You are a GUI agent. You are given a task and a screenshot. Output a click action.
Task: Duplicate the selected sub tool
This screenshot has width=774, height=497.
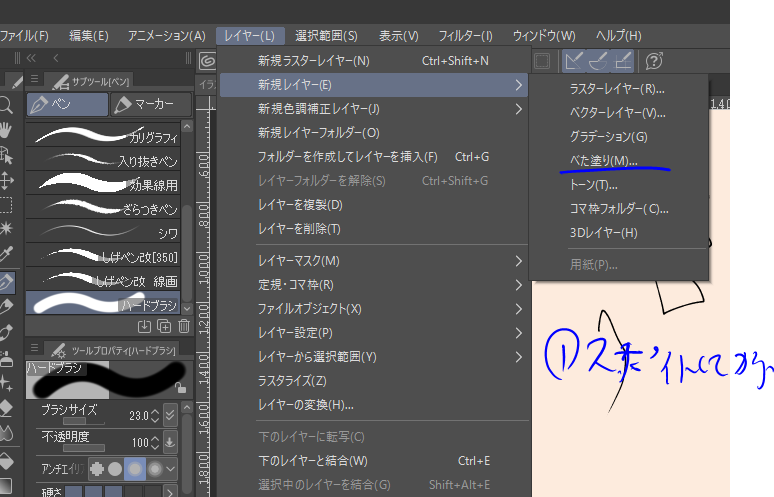click(164, 326)
